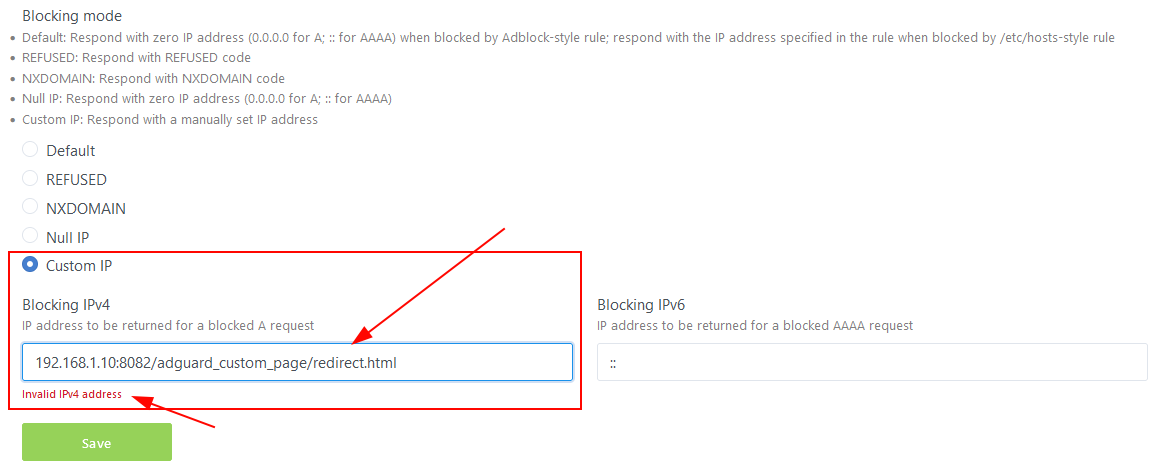
Task: Click the Blocking mode section heading
Action: click(72, 16)
